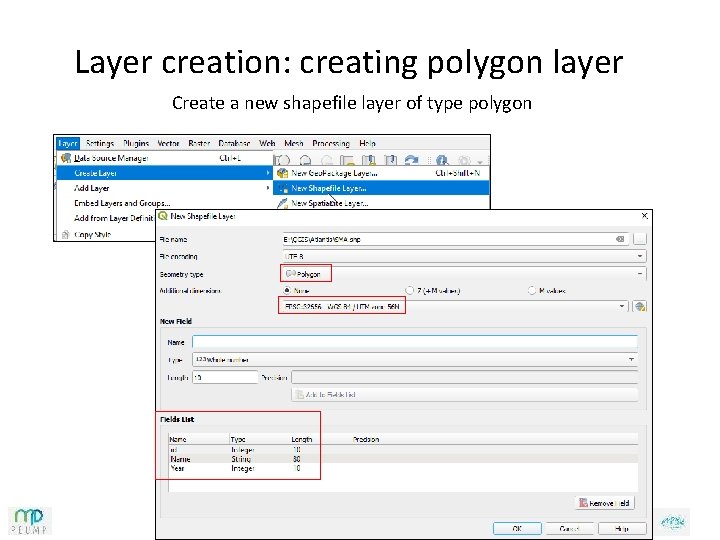This screenshot has width=720, height=540.
Task: Select Add Layer submenu entry
Action: click(164, 188)
